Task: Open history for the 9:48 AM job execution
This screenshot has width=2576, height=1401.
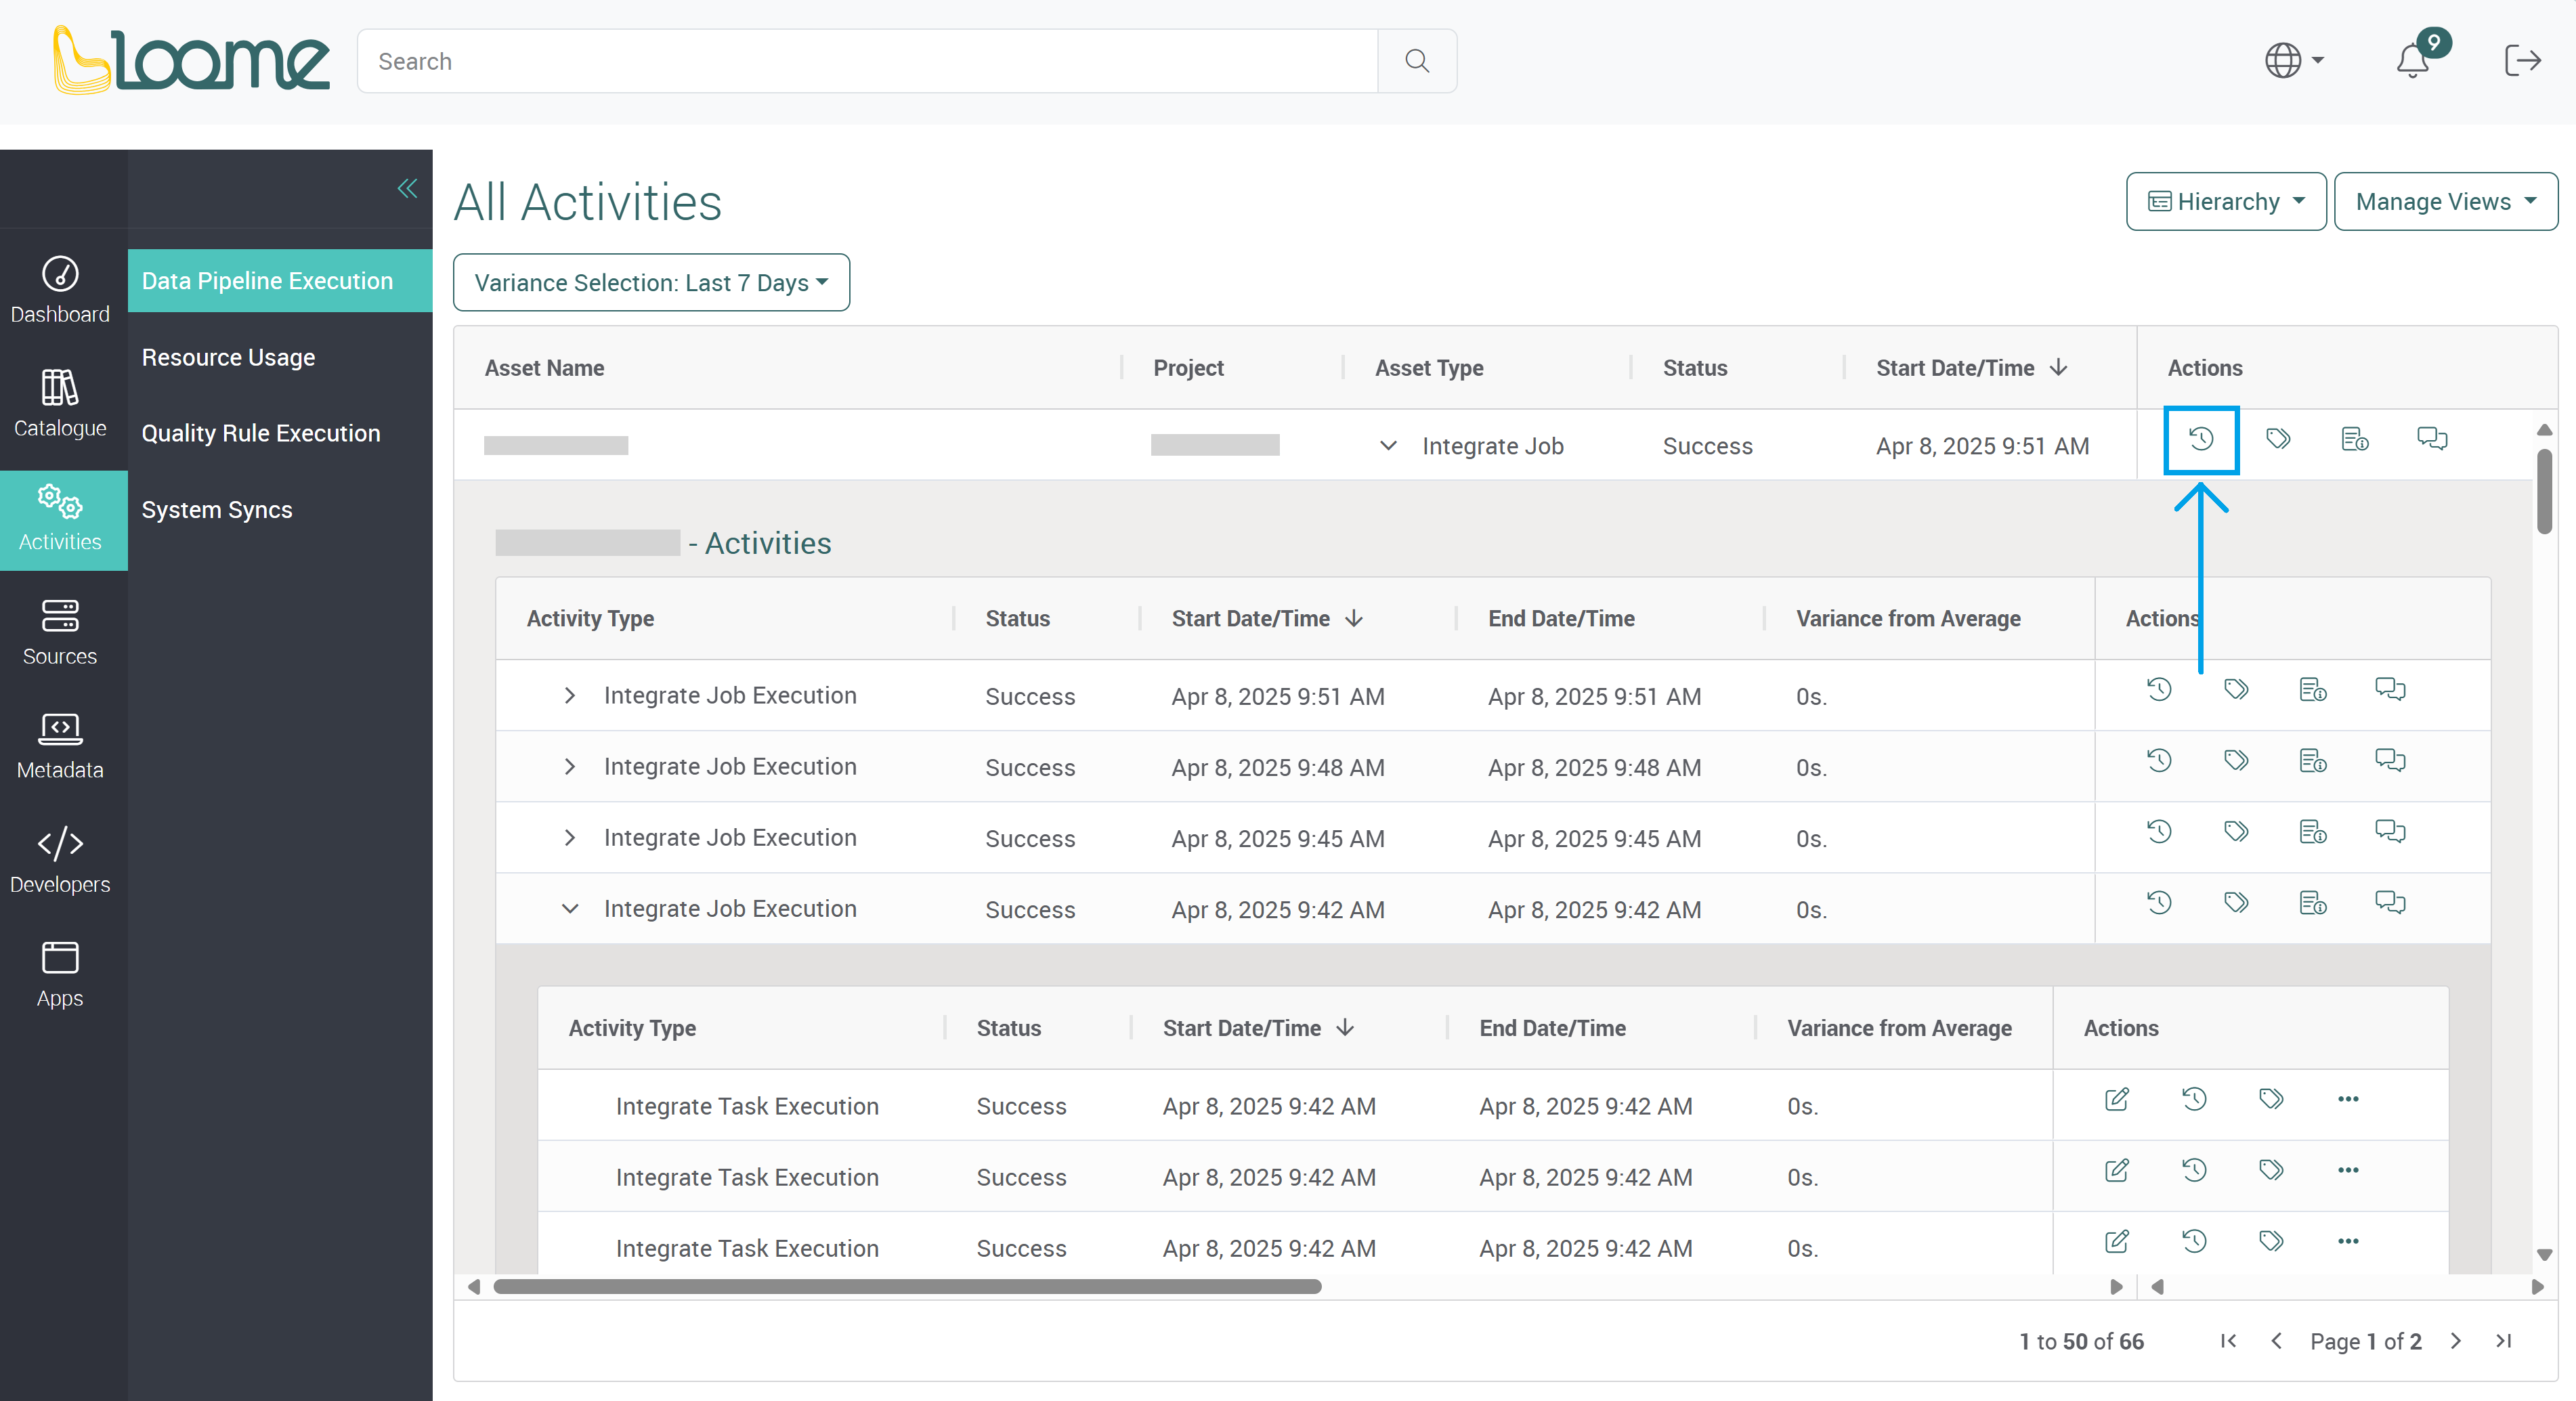Action: (2159, 761)
